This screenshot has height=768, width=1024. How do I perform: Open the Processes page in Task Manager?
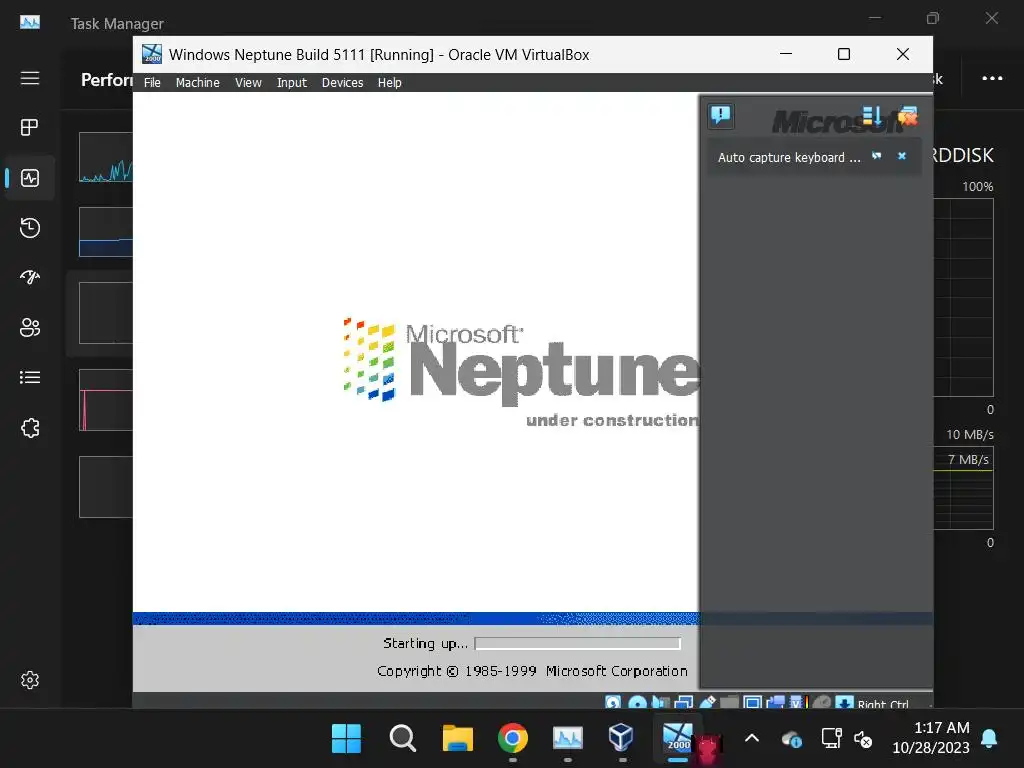30,127
